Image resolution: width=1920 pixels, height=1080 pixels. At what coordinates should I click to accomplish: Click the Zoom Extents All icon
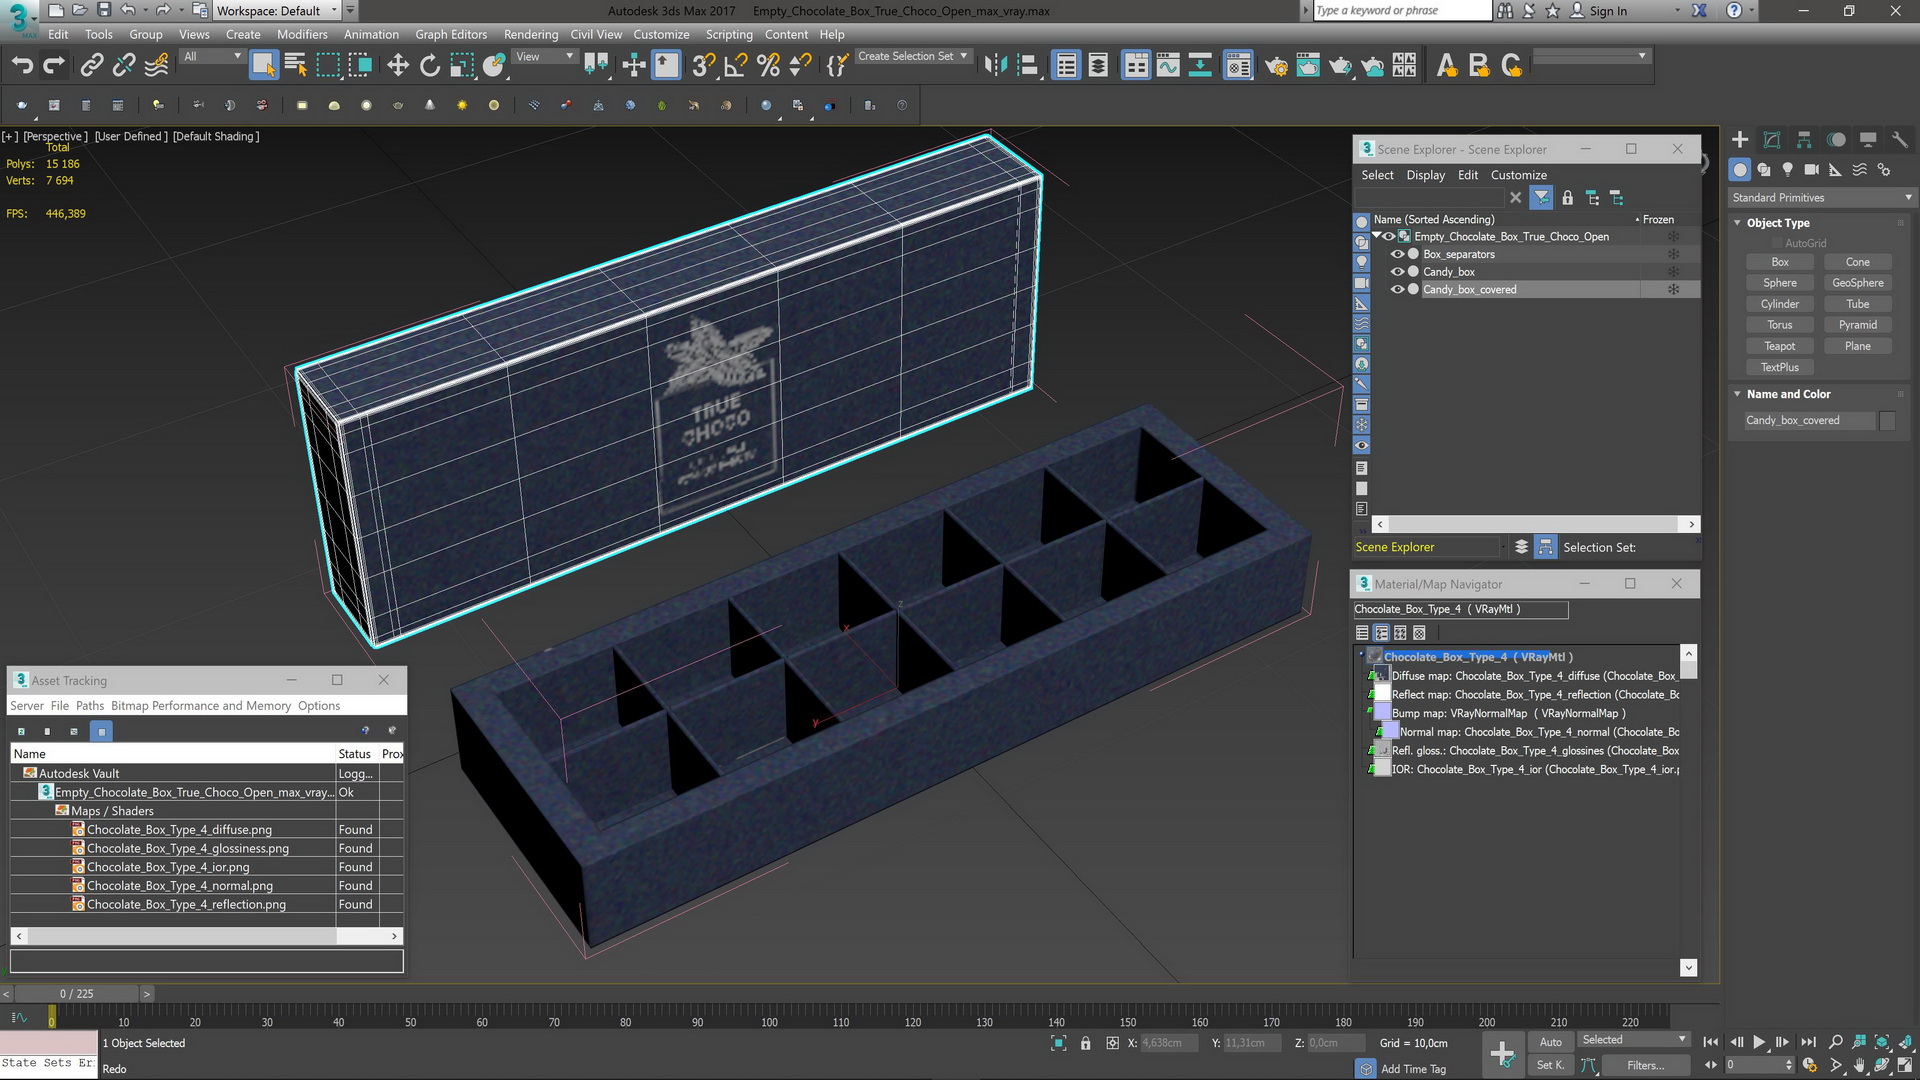click(x=1905, y=1042)
